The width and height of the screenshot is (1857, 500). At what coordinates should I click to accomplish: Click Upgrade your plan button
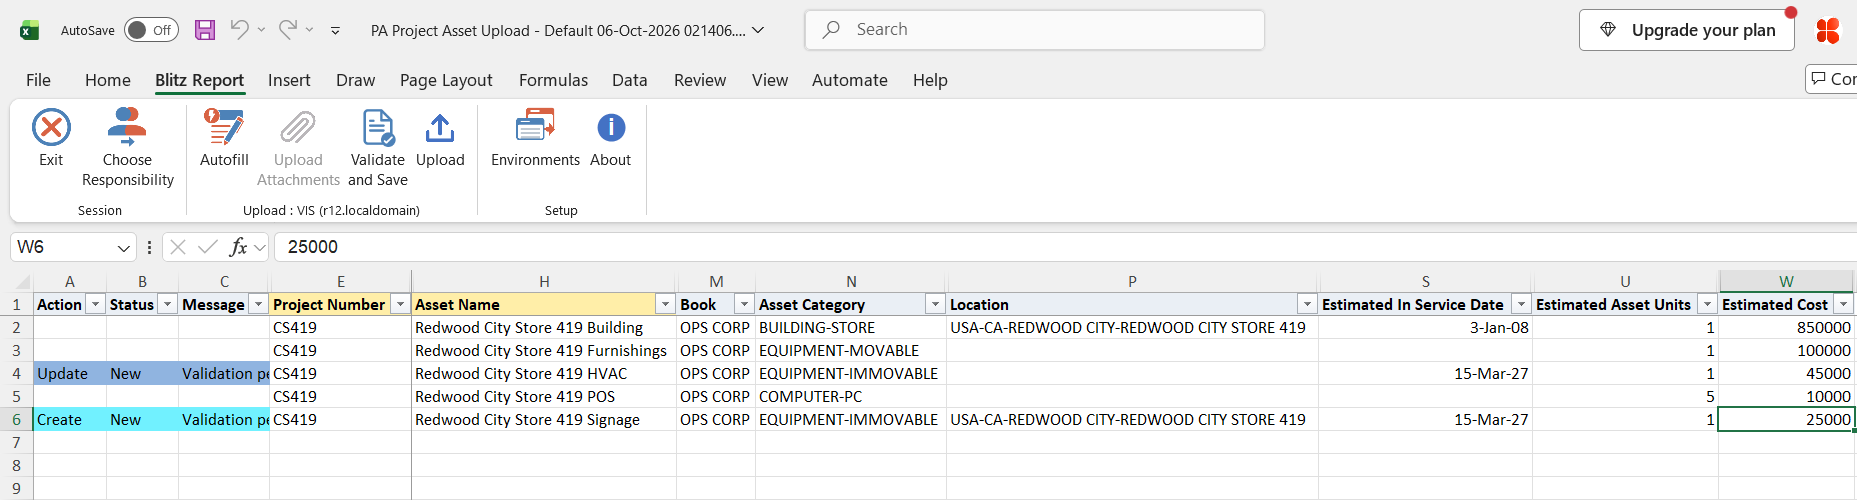point(1686,30)
